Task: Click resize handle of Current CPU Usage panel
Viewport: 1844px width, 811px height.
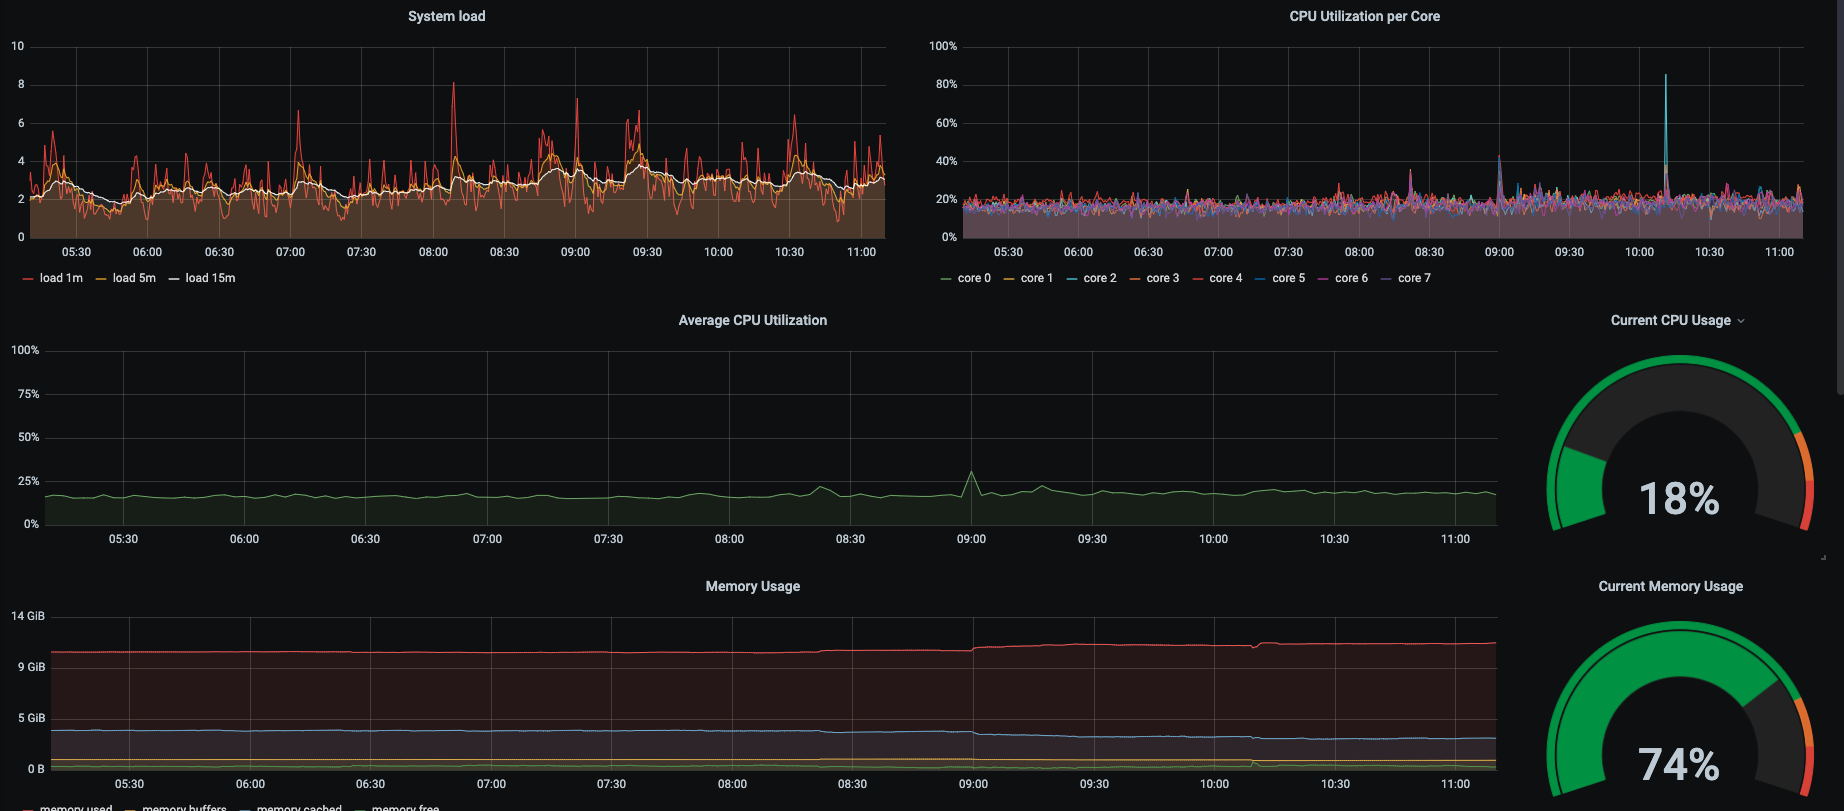Action: pos(1823,557)
